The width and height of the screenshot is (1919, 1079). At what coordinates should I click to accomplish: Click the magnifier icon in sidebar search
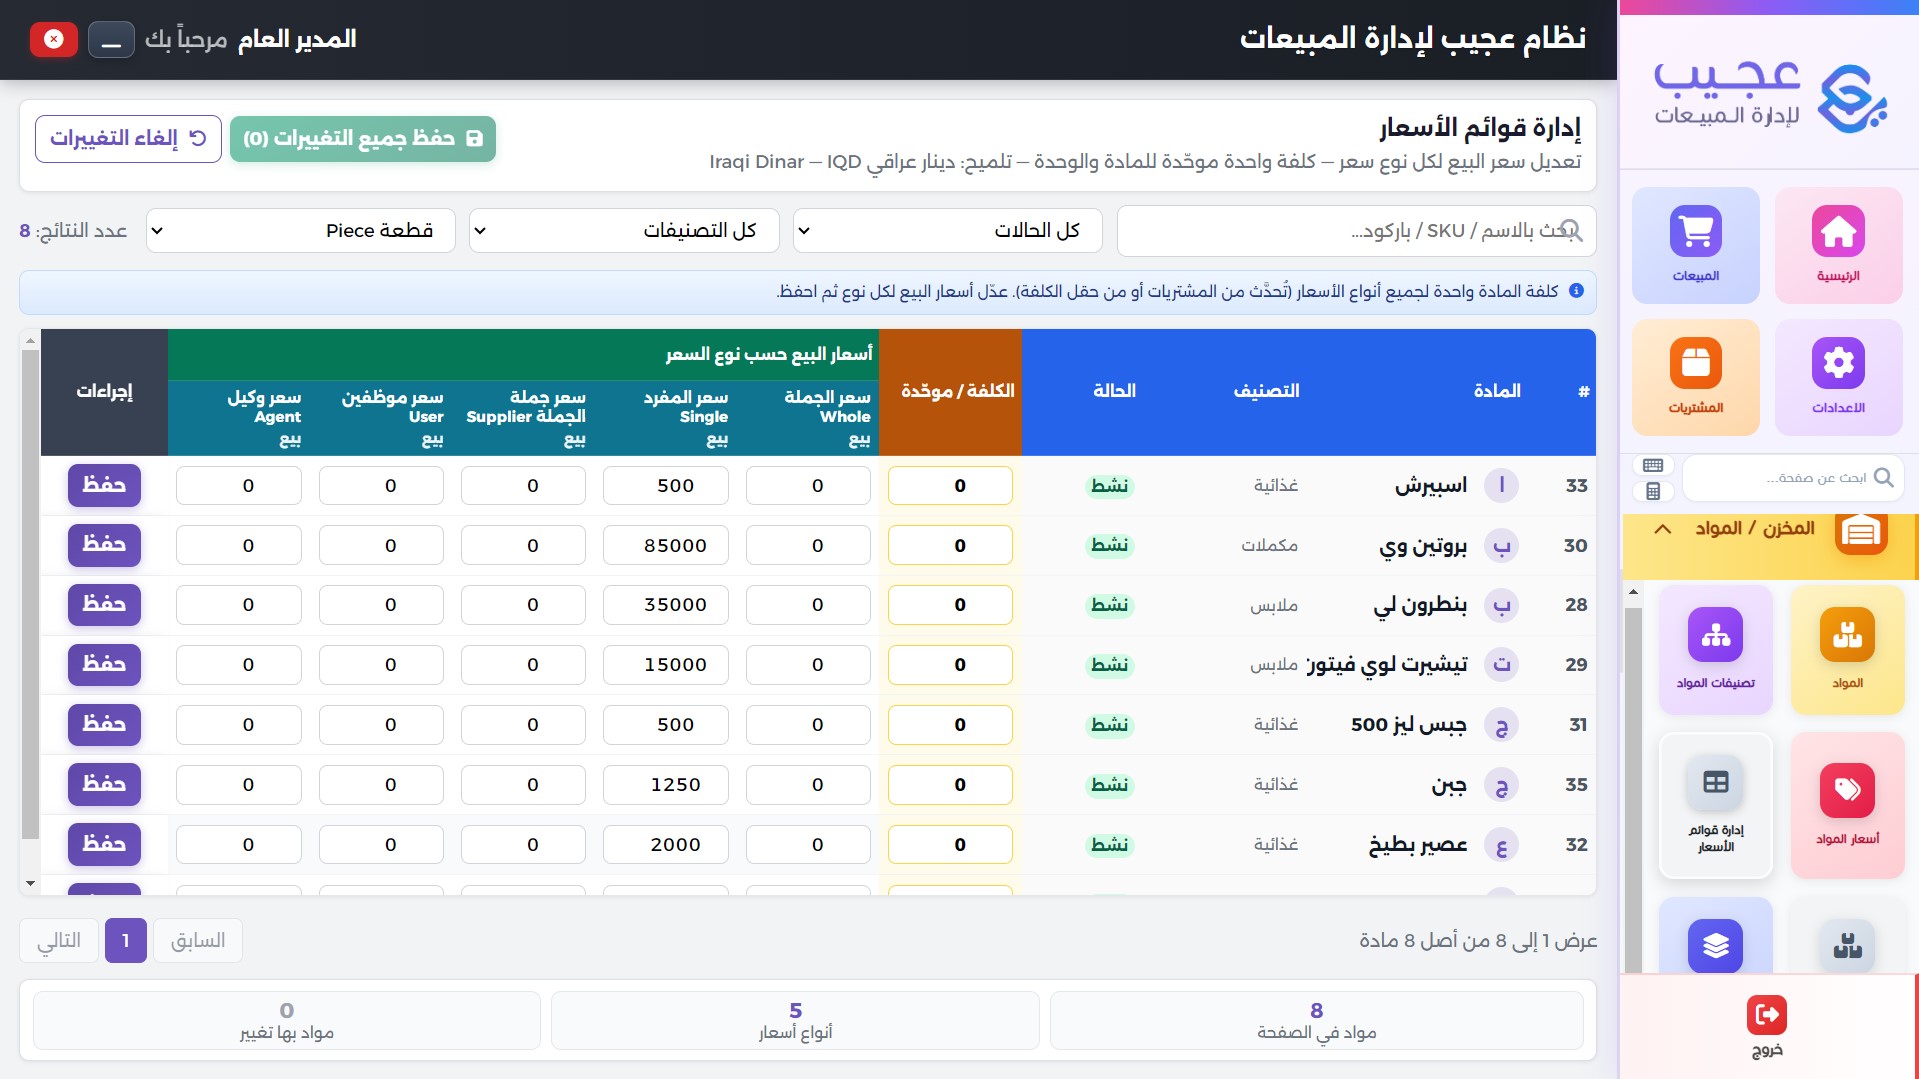[1884, 477]
